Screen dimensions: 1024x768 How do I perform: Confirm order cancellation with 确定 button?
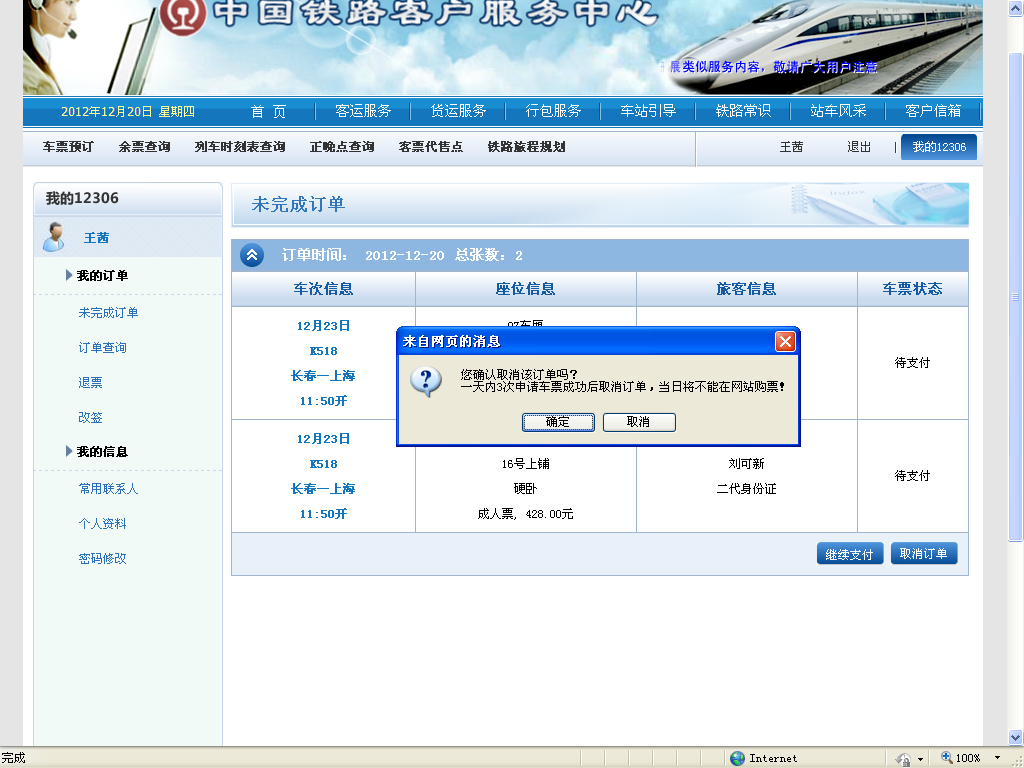(558, 422)
